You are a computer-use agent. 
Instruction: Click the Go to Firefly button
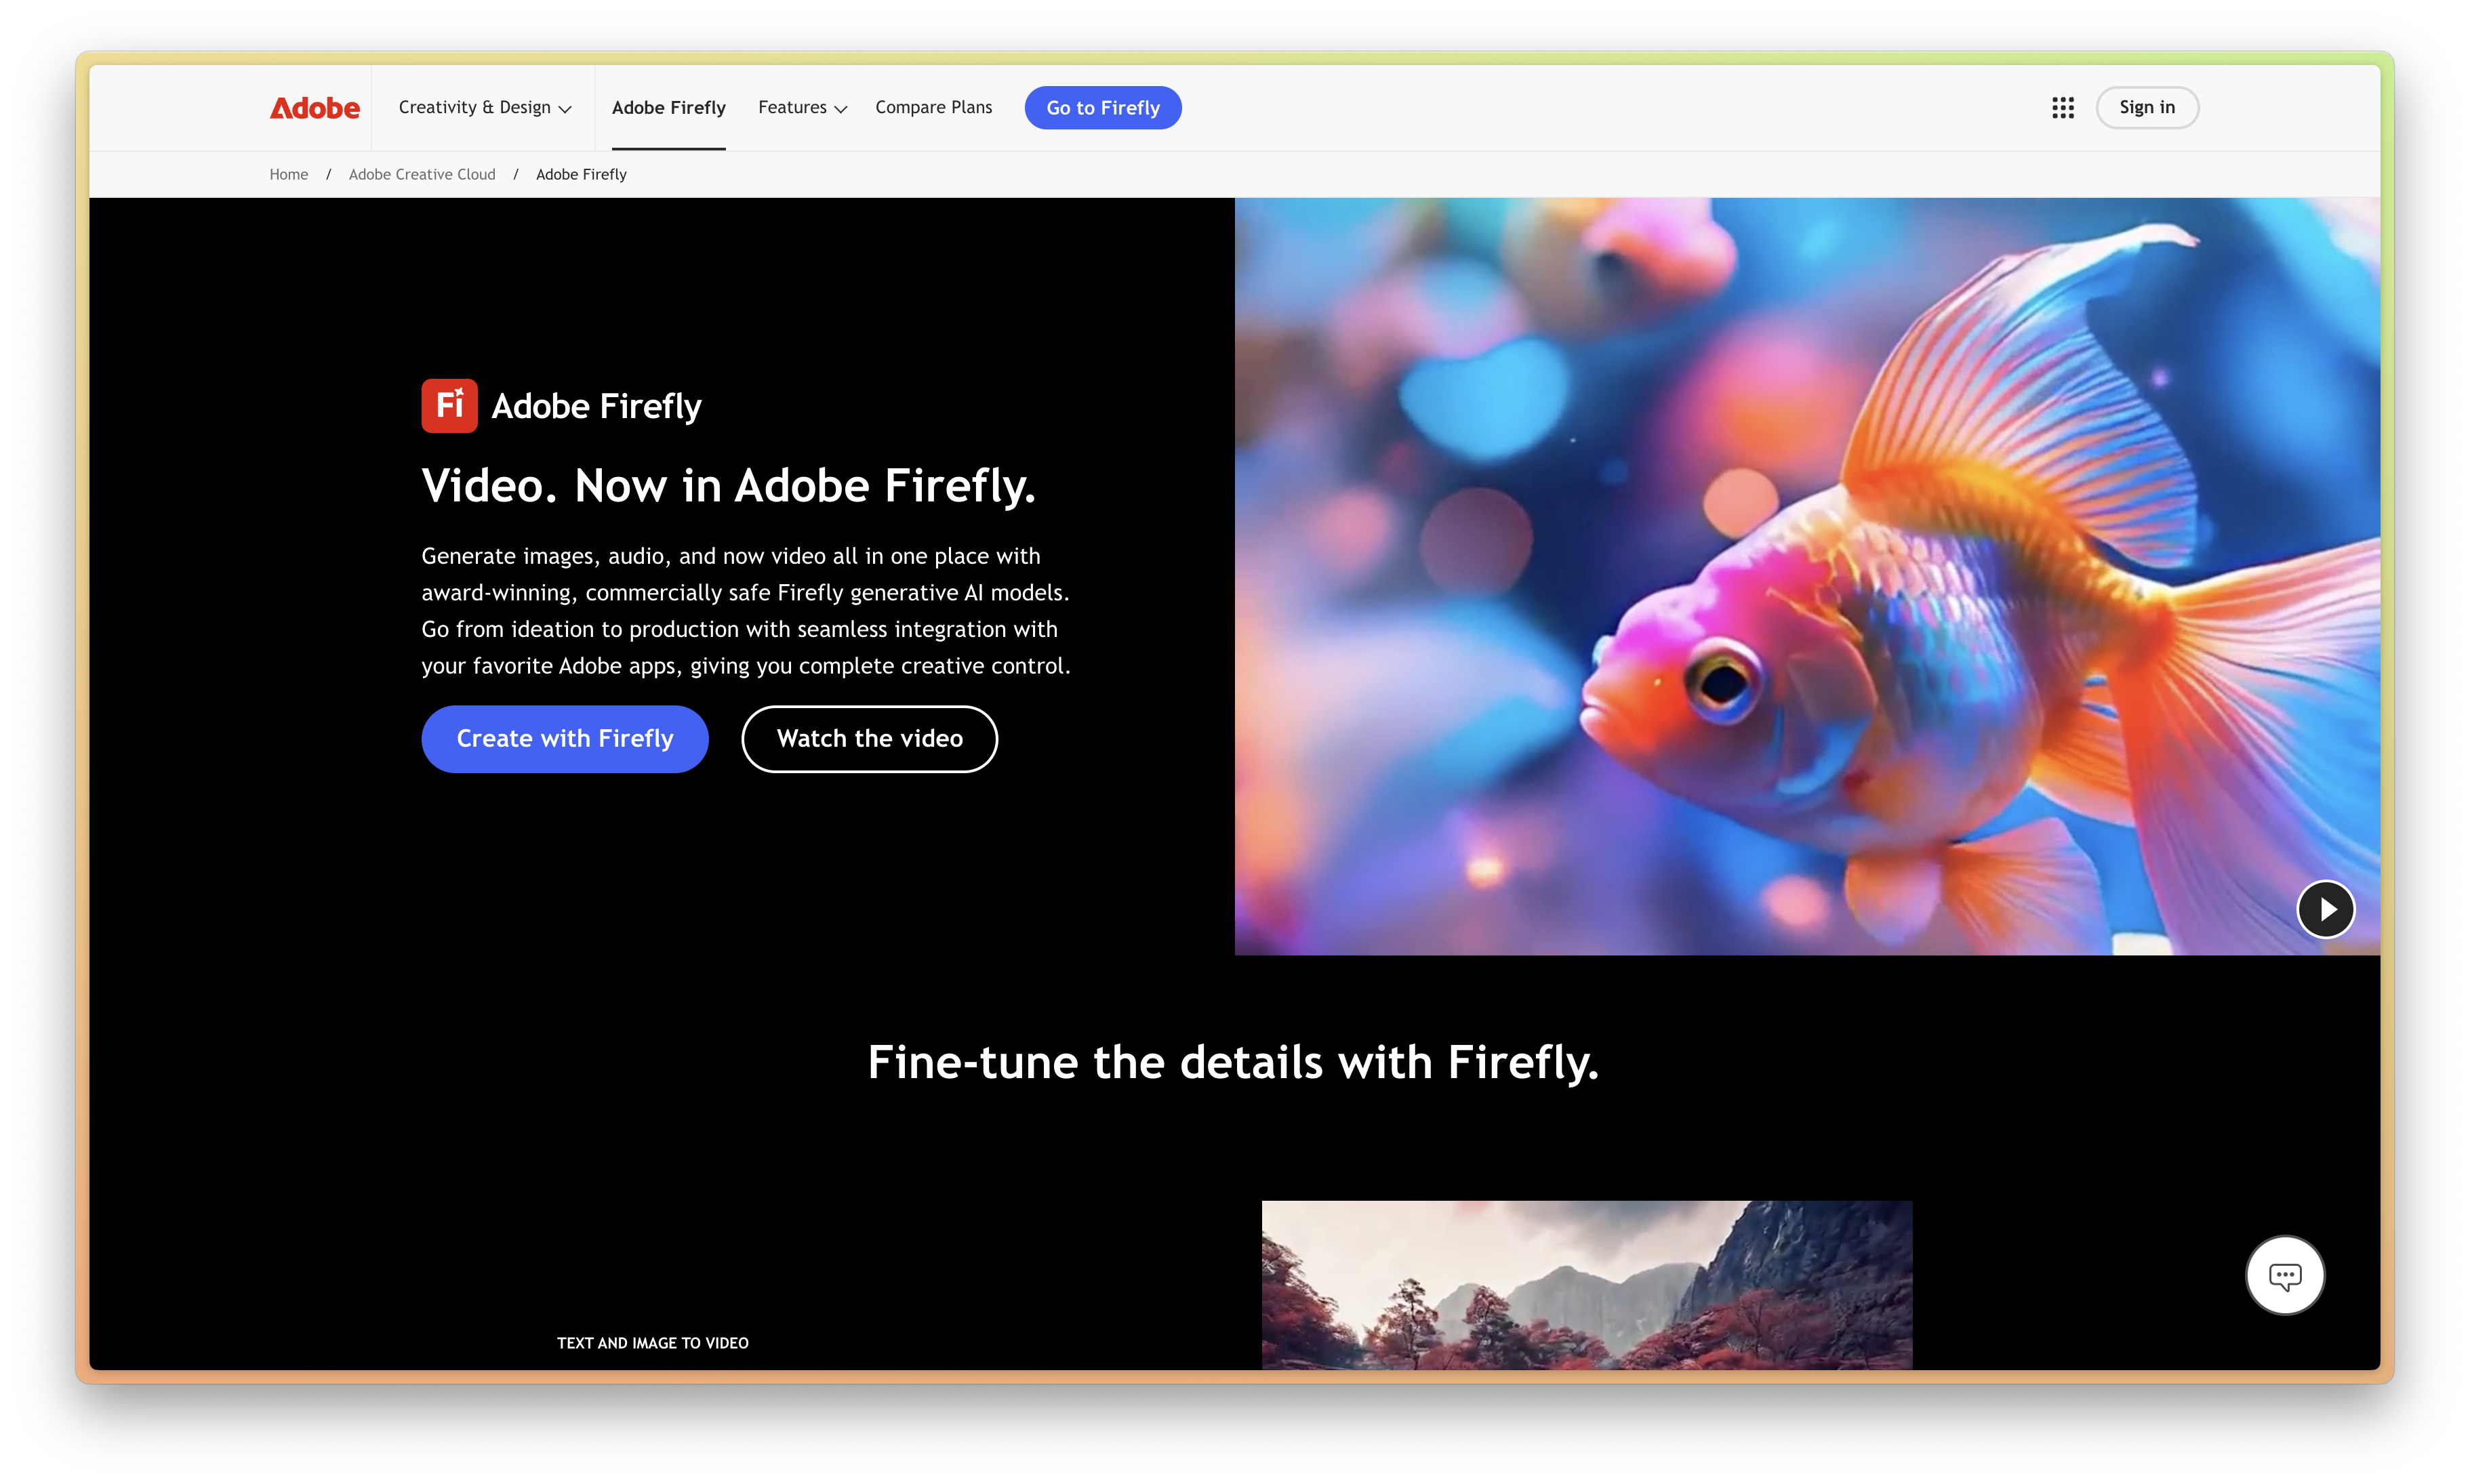[x=1103, y=107]
